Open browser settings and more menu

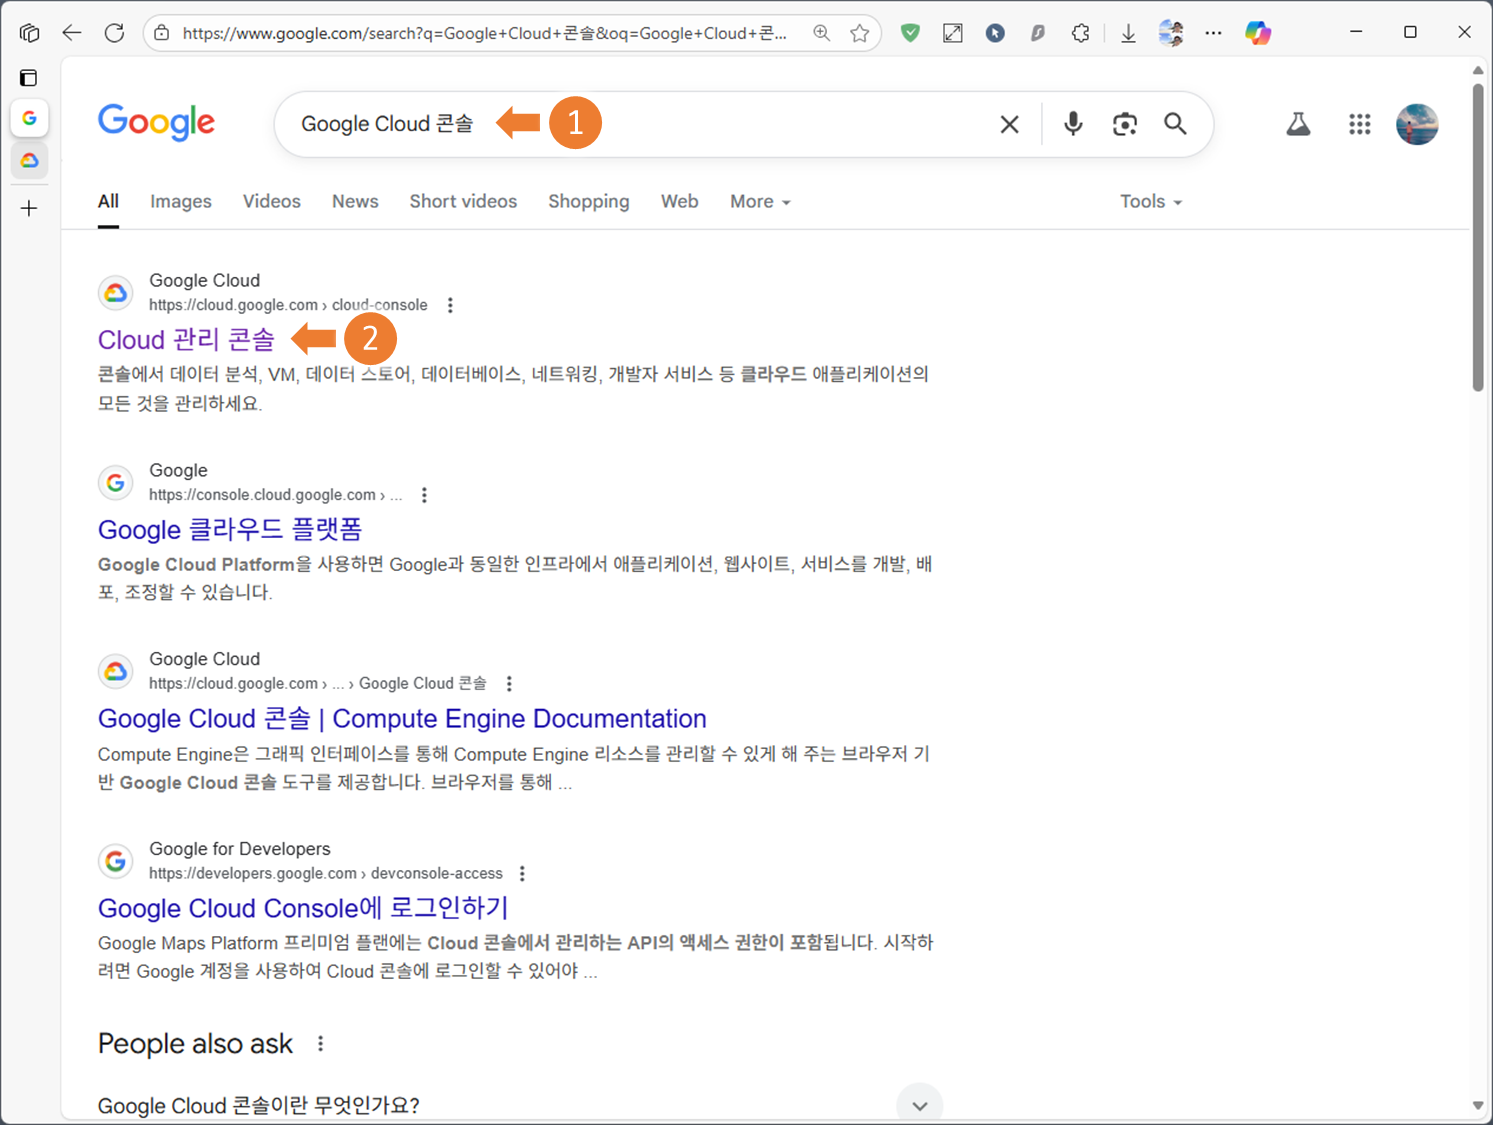pos(1213,33)
